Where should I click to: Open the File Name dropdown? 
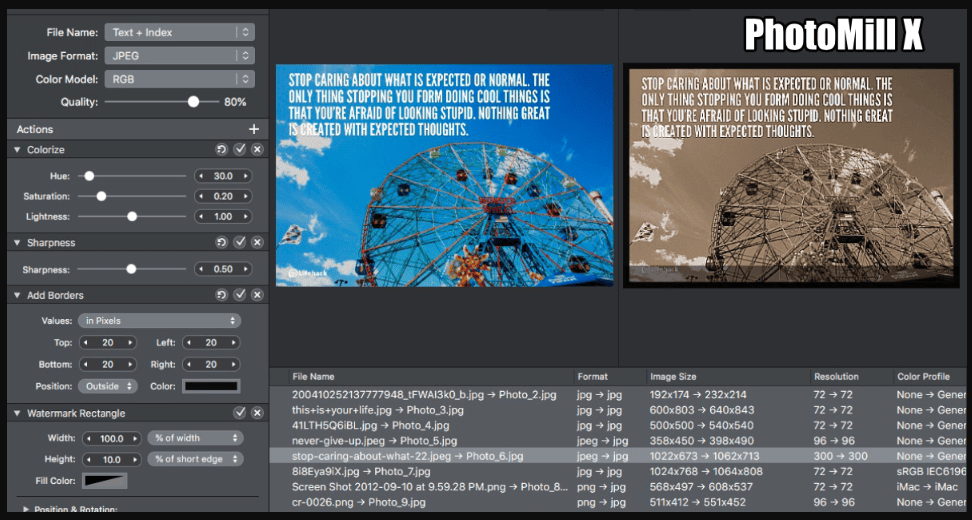tap(180, 32)
